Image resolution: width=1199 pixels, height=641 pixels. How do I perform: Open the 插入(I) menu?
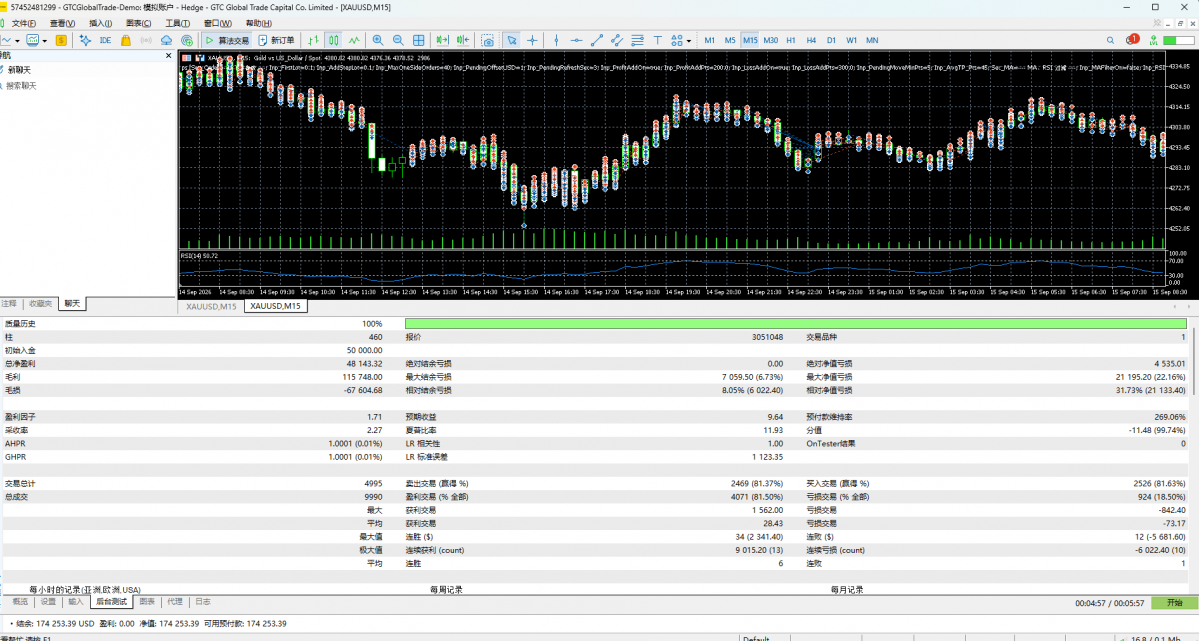pos(100,23)
